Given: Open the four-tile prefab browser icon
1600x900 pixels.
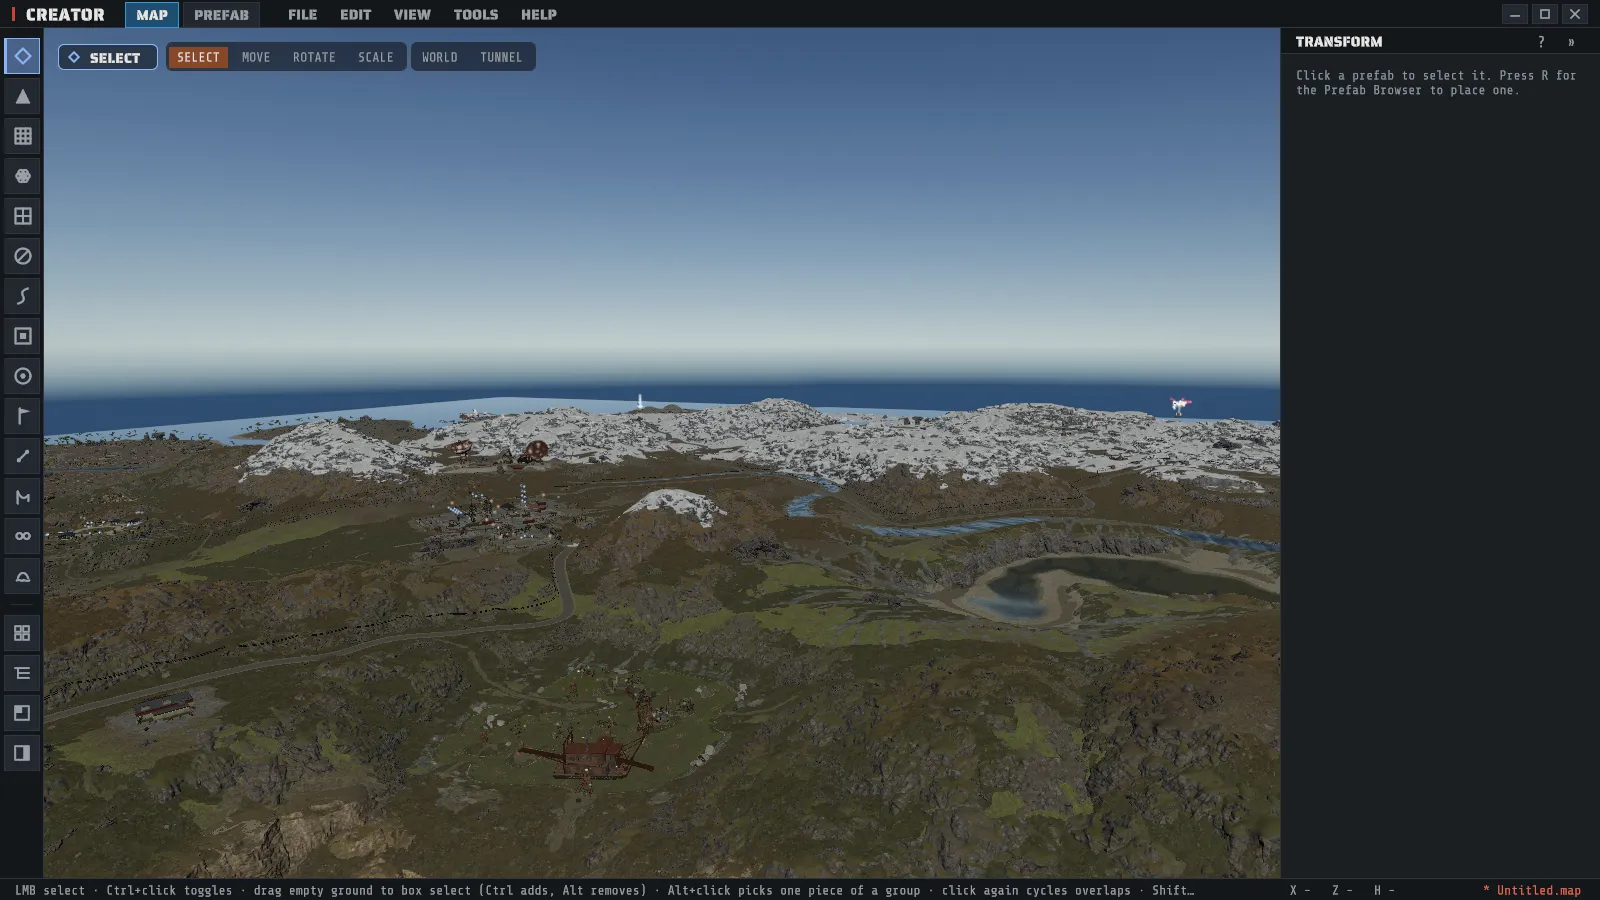Looking at the screenshot, I should pyautogui.click(x=22, y=633).
